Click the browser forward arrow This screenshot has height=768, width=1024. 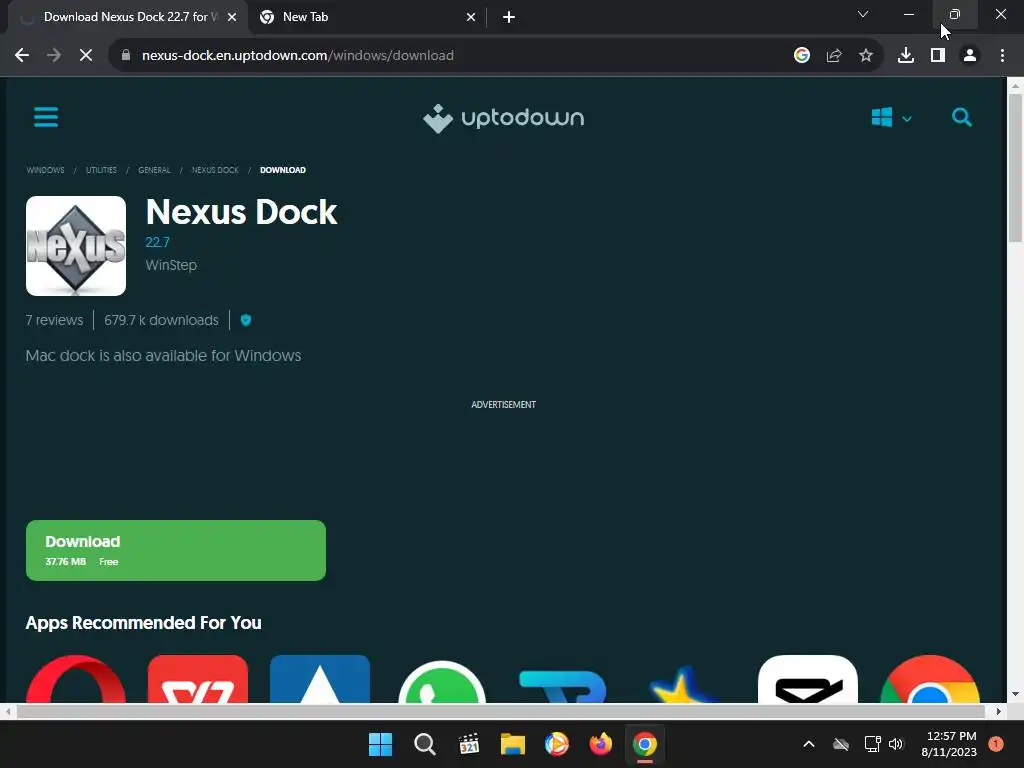click(x=54, y=56)
